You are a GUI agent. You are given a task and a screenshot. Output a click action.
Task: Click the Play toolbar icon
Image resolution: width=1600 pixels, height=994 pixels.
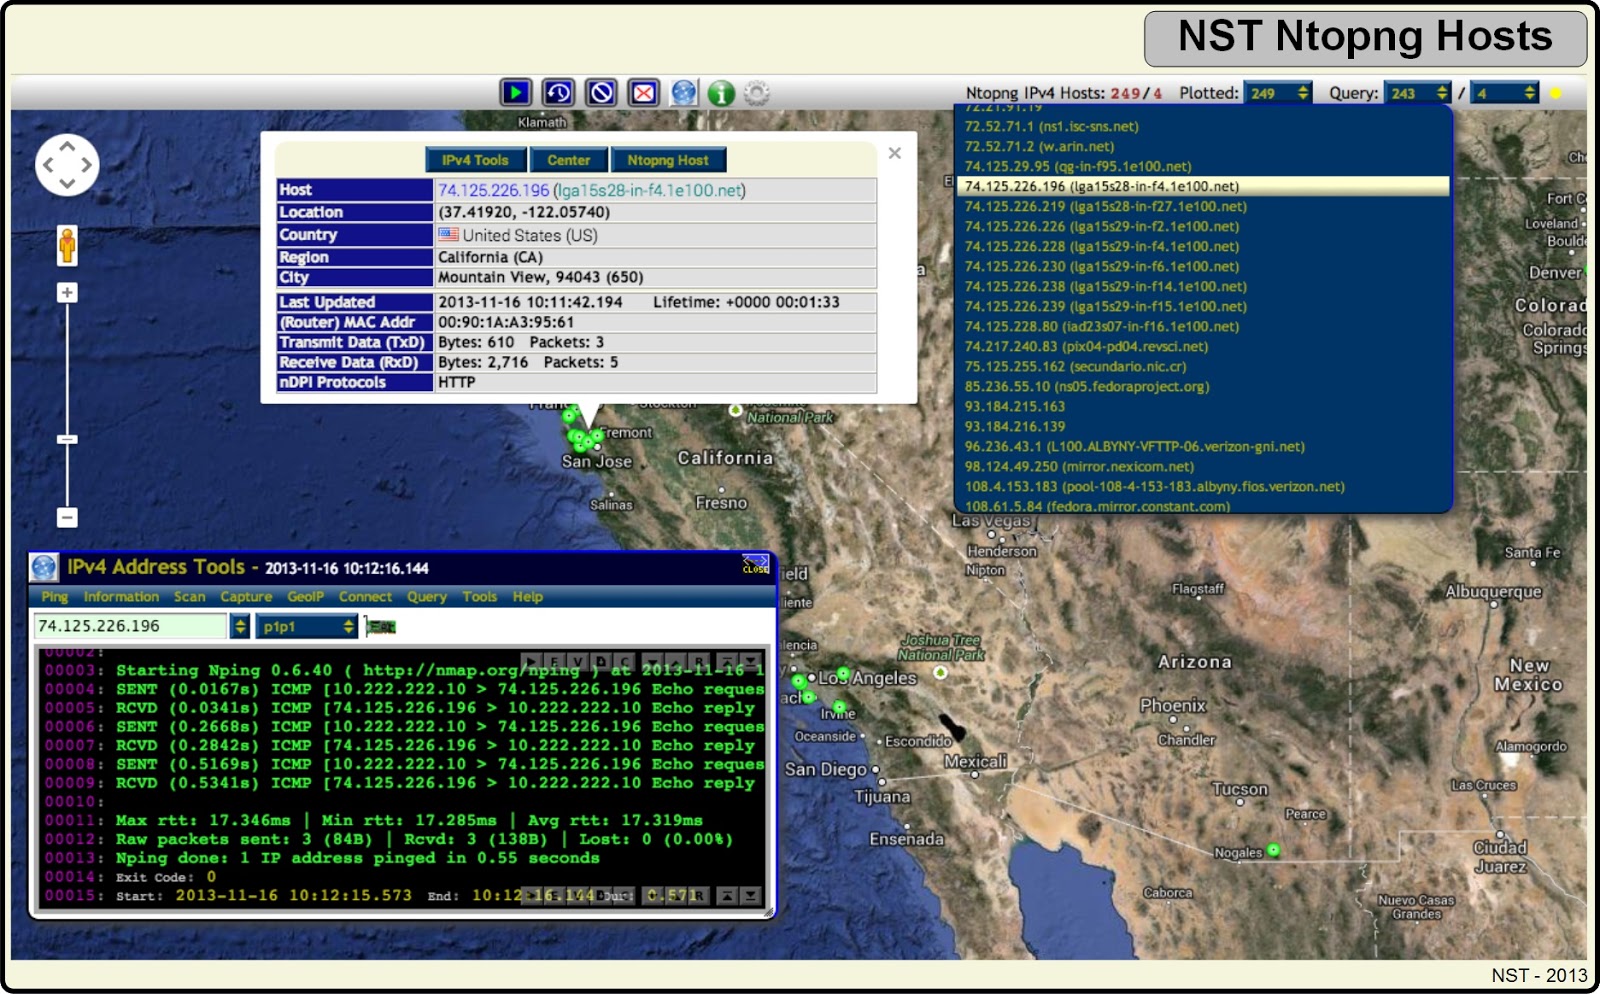click(515, 92)
